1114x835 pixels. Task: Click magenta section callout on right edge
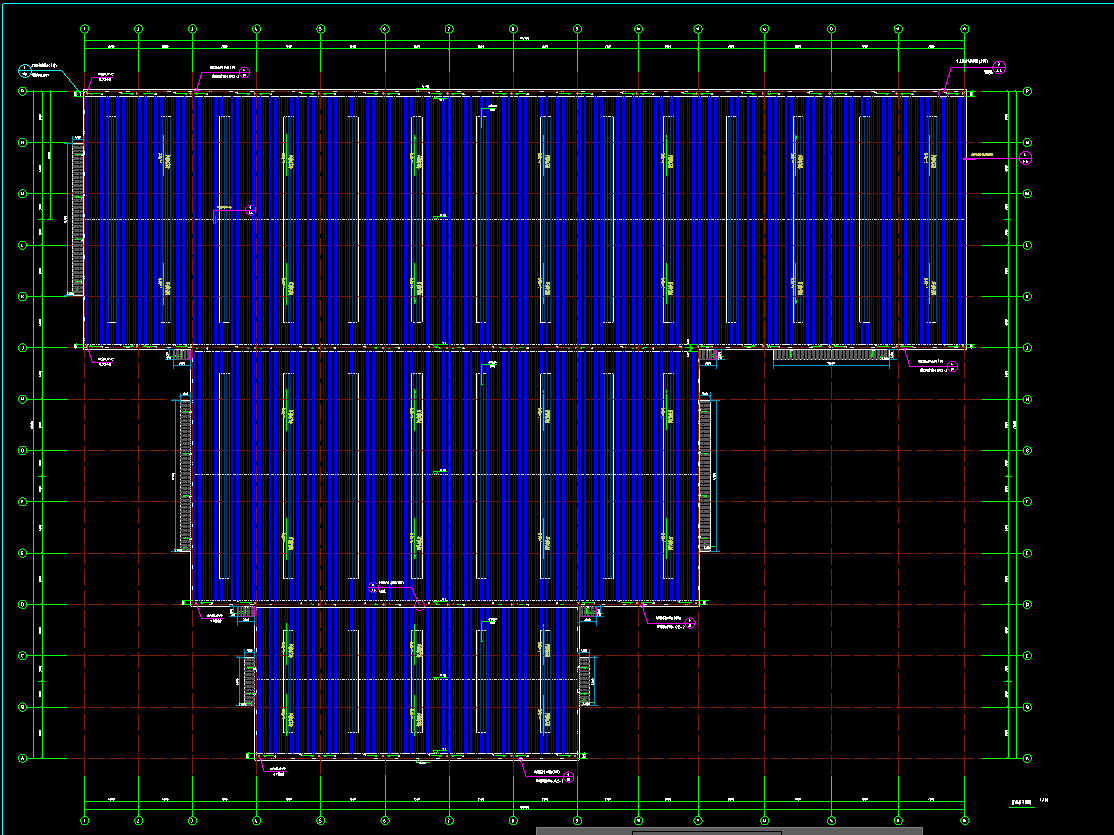(x=1024, y=157)
